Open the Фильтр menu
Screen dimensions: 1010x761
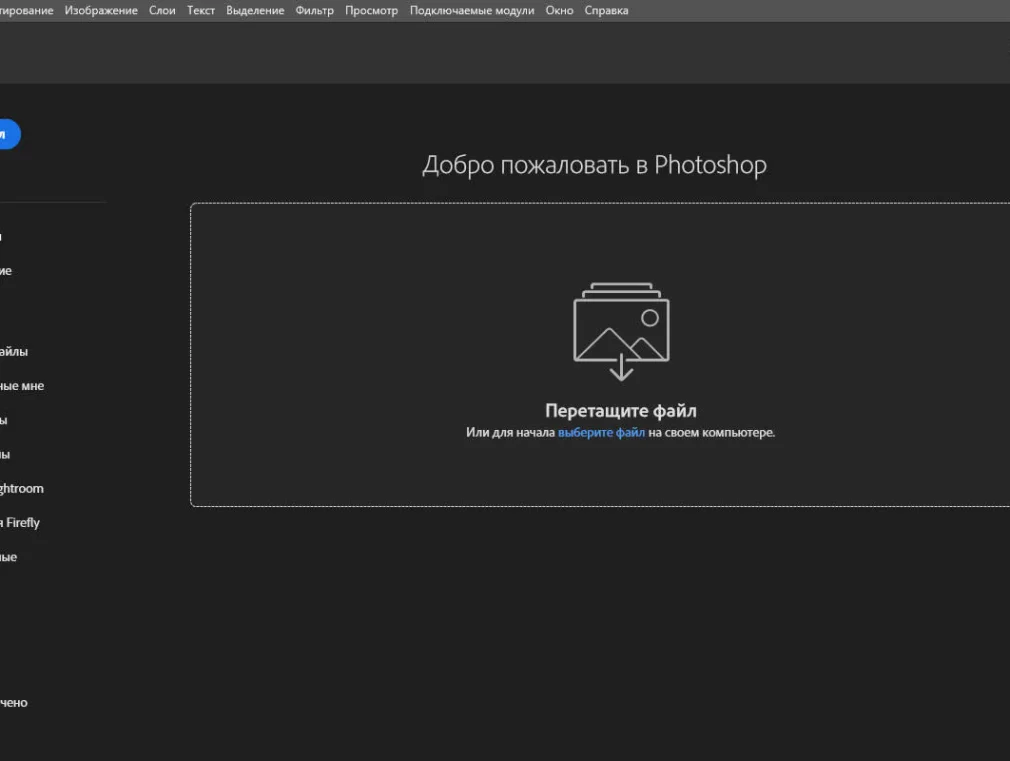(315, 11)
